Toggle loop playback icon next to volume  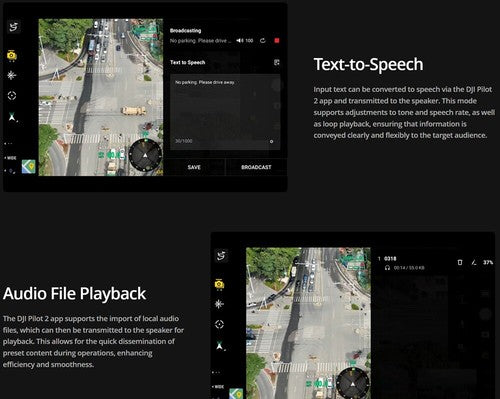click(263, 41)
